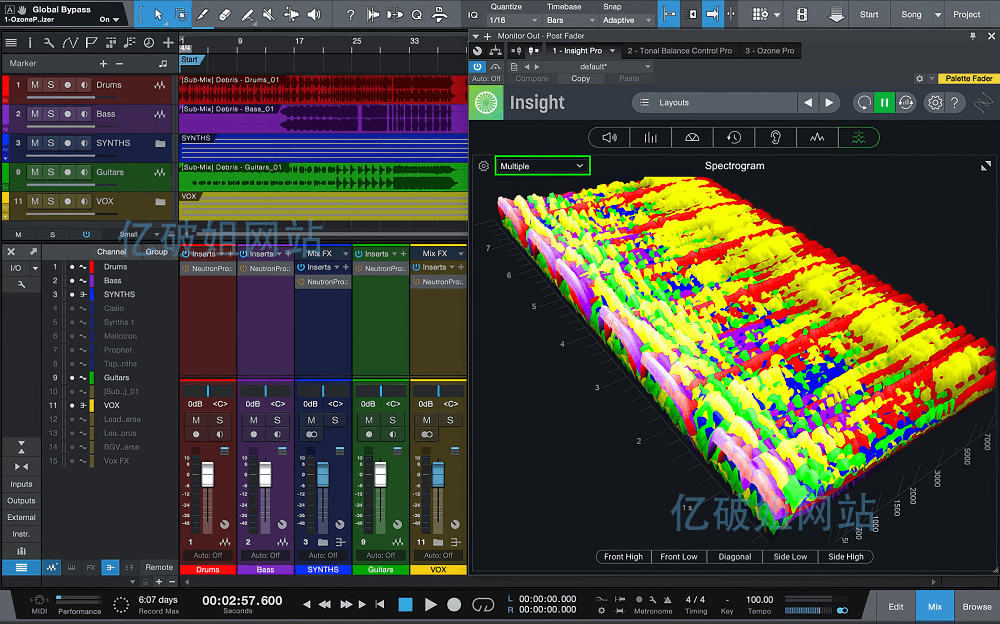Open the marker track flag icon

click(x=91, y=43)
